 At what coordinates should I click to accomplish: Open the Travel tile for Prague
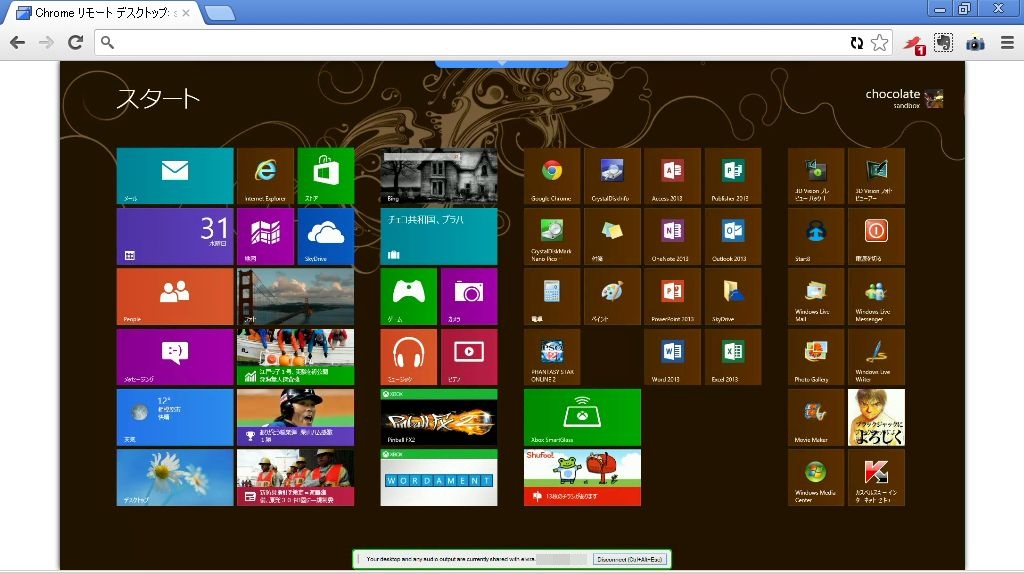[439, 236]
